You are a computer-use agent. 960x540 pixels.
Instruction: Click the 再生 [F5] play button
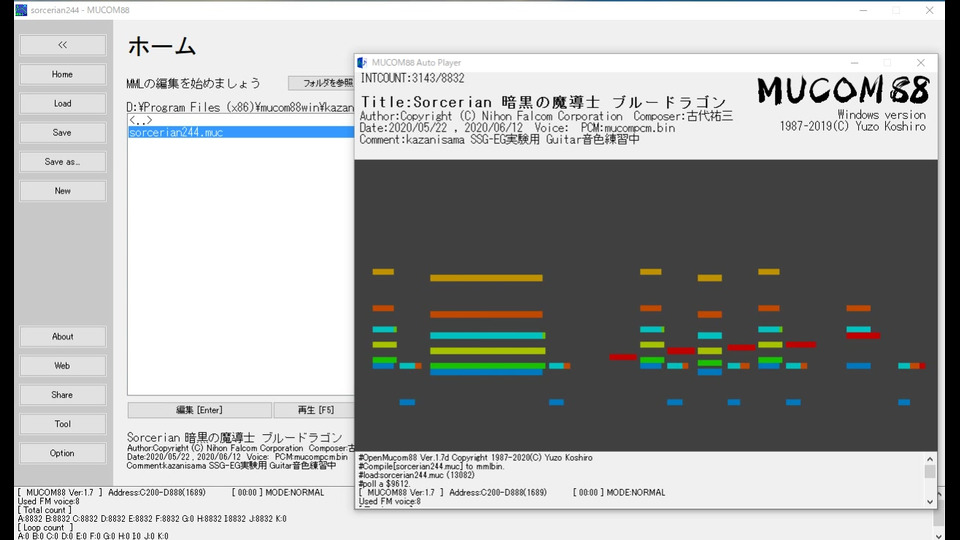click(x=314, y=410)
